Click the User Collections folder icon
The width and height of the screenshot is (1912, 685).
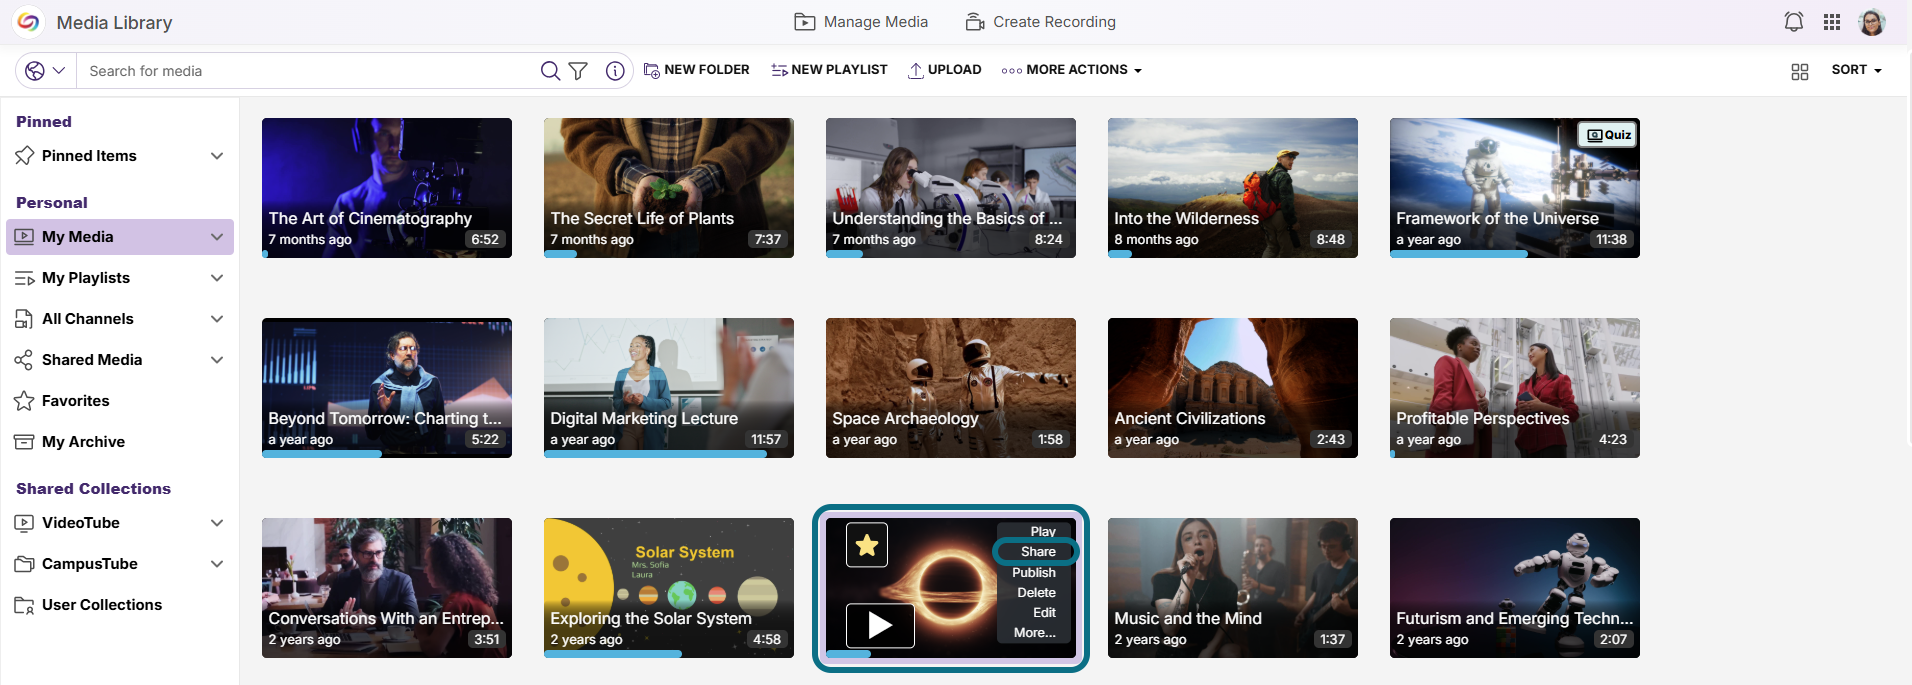coord(25,605)
